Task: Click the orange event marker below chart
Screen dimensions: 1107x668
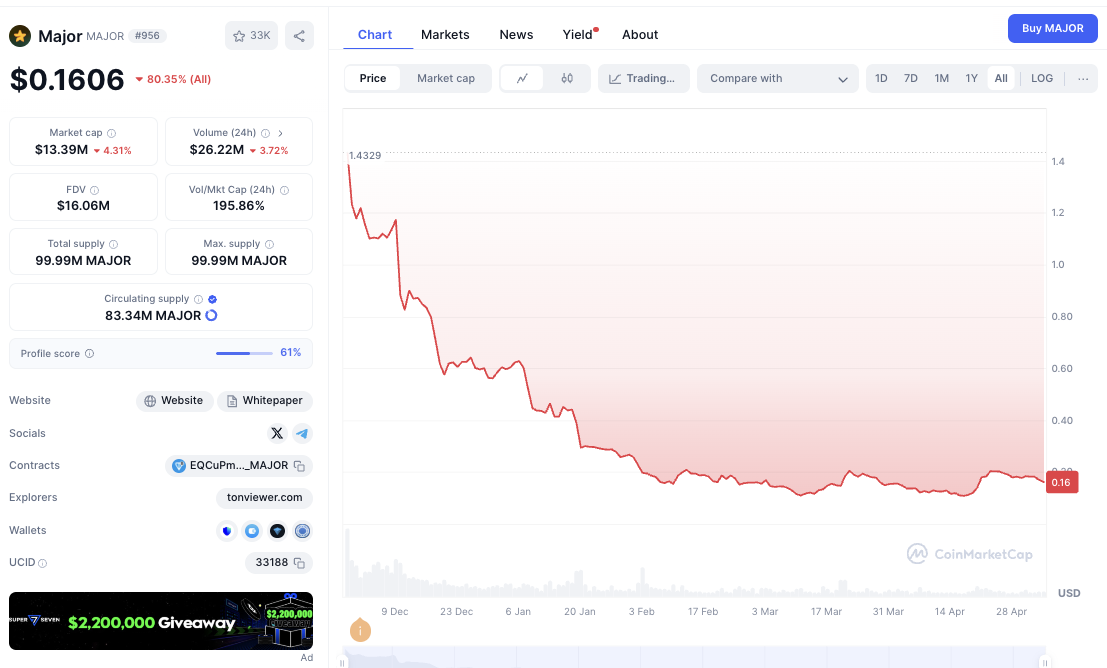Action: [x=360, y=630]
